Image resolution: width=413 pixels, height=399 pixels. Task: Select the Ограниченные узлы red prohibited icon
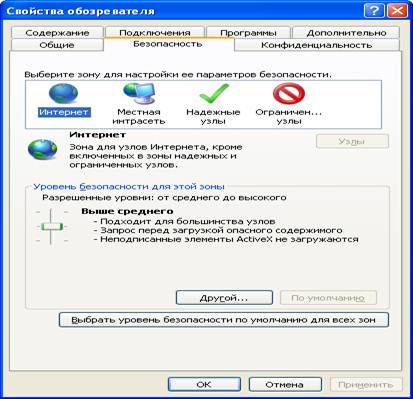pyautogui.click(x=289, y=94)
